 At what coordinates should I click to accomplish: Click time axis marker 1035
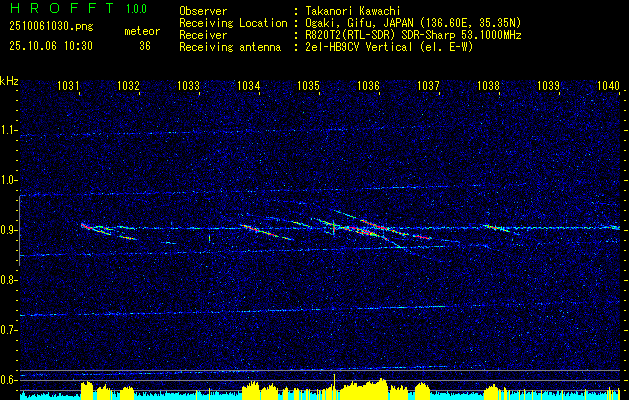[x=308, y=85]
